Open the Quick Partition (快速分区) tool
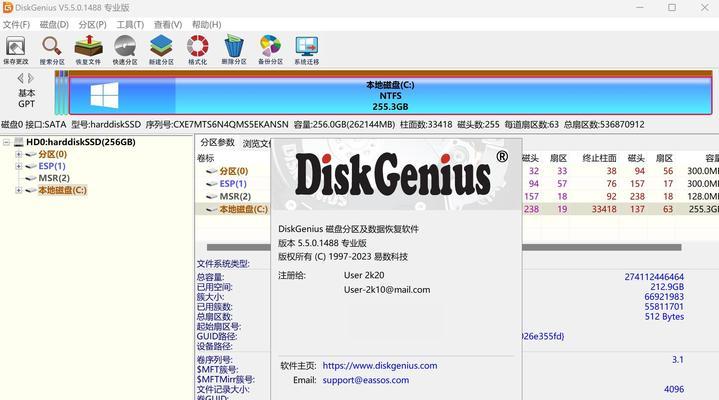719x400 pixels. (125, 50)
